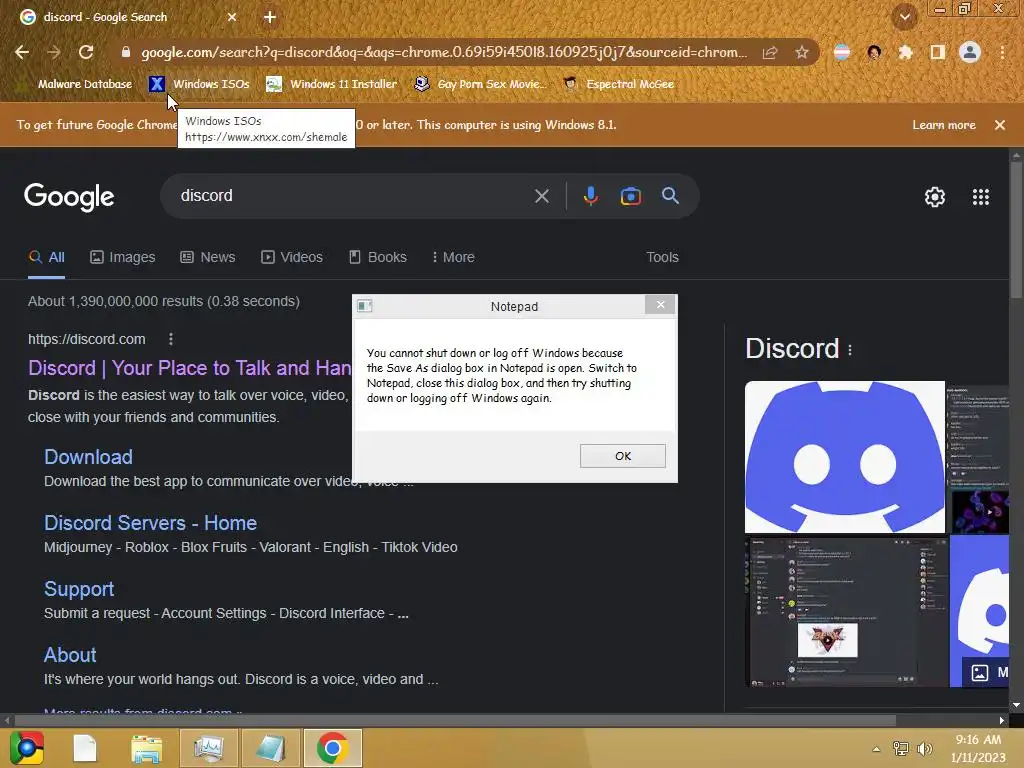Viewport: 1024px width, 768px height.
Task: Click the vertical page scrollbar
Action: tap(1016, 229)
